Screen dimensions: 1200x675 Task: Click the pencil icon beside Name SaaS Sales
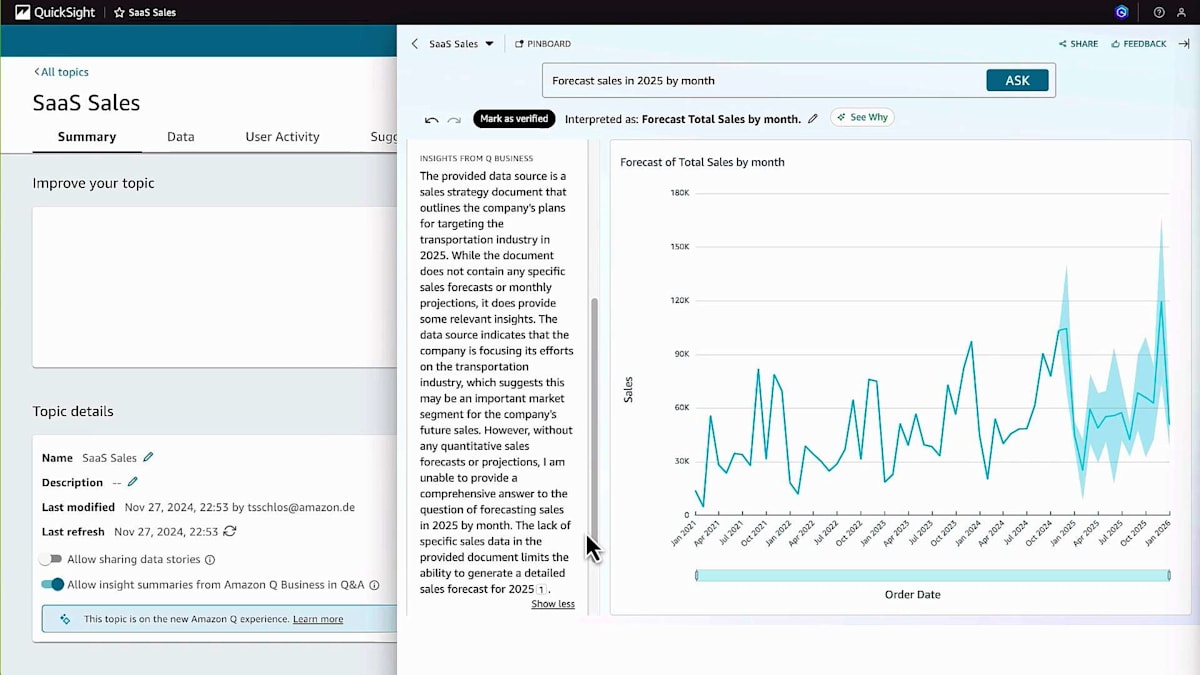tap(148, 457)
